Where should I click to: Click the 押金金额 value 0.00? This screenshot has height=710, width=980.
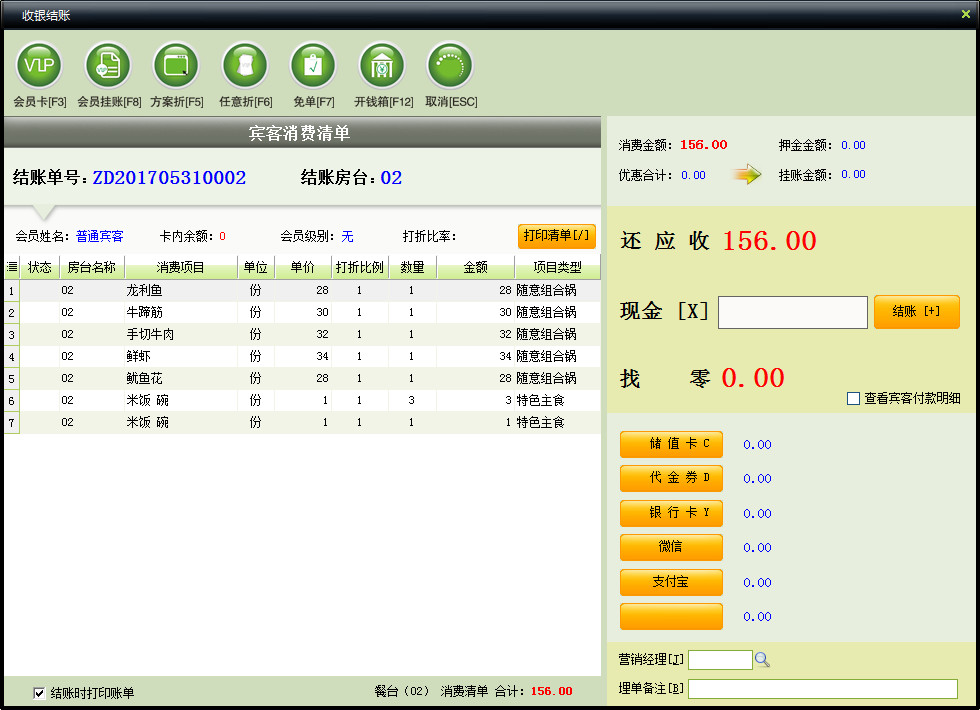(853, 145)
